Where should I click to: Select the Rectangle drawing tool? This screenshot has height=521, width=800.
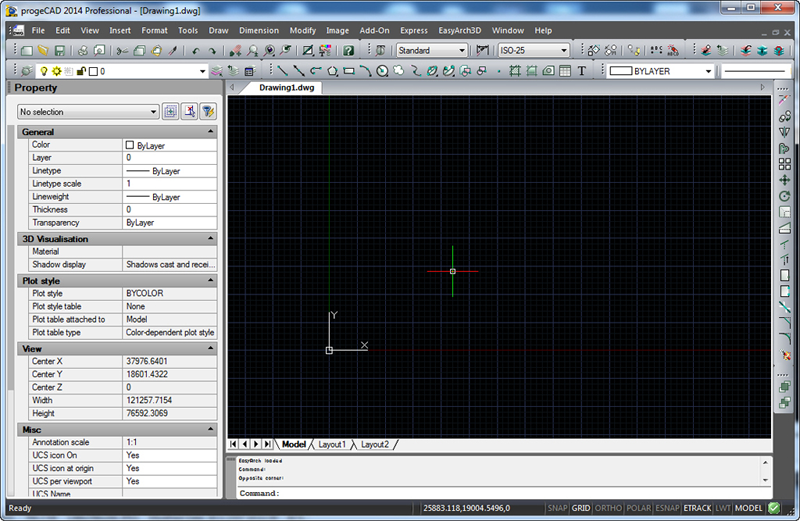tap(348, 71)
